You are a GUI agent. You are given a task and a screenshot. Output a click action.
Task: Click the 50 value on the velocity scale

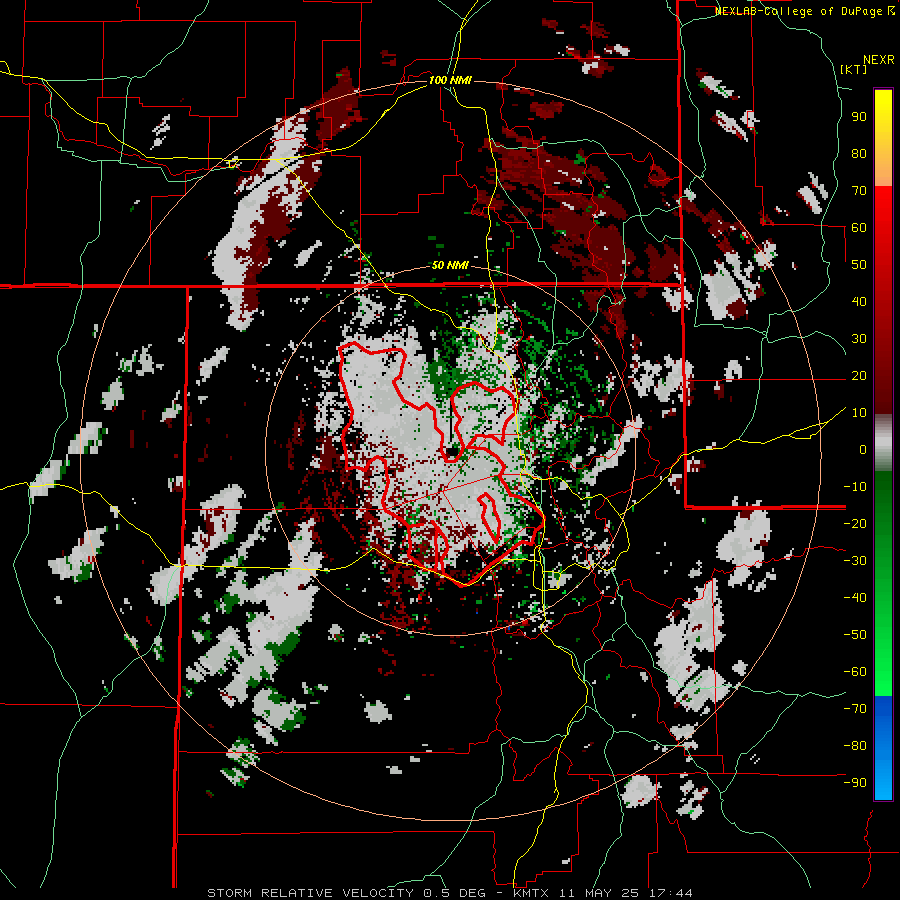tap(859, 265)
